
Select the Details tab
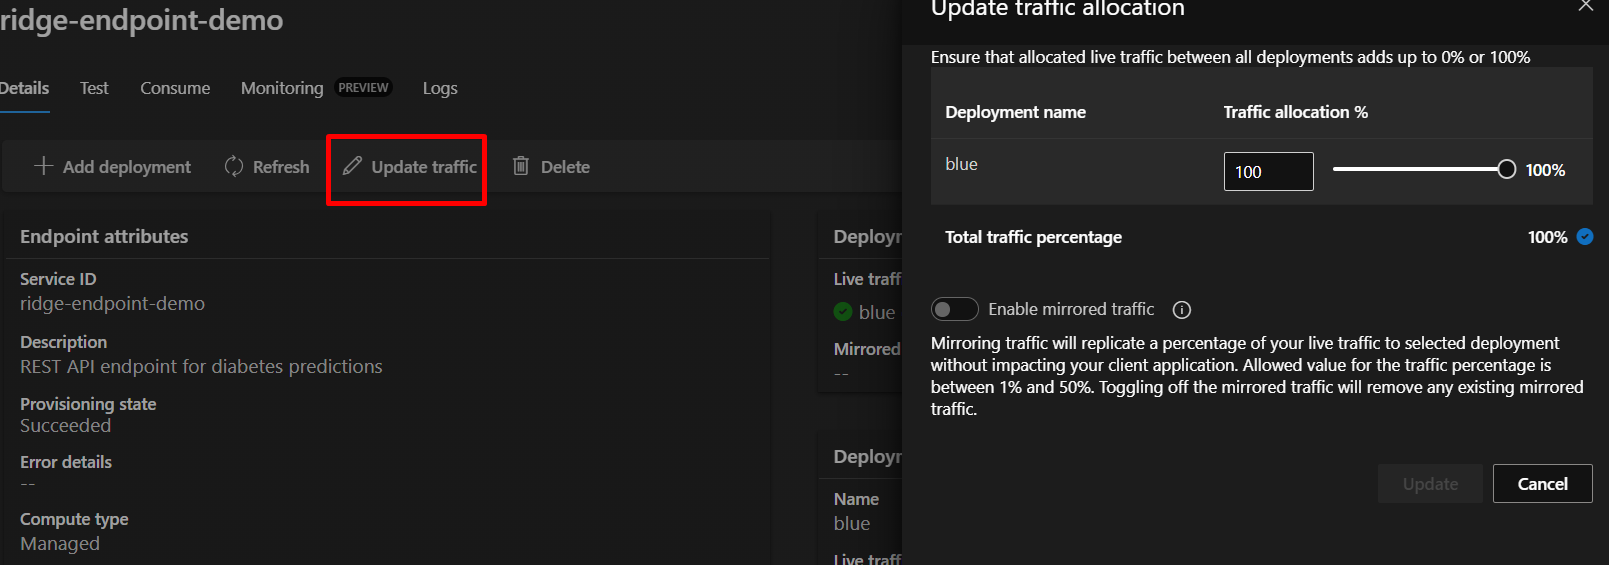[x=24, y=88]
